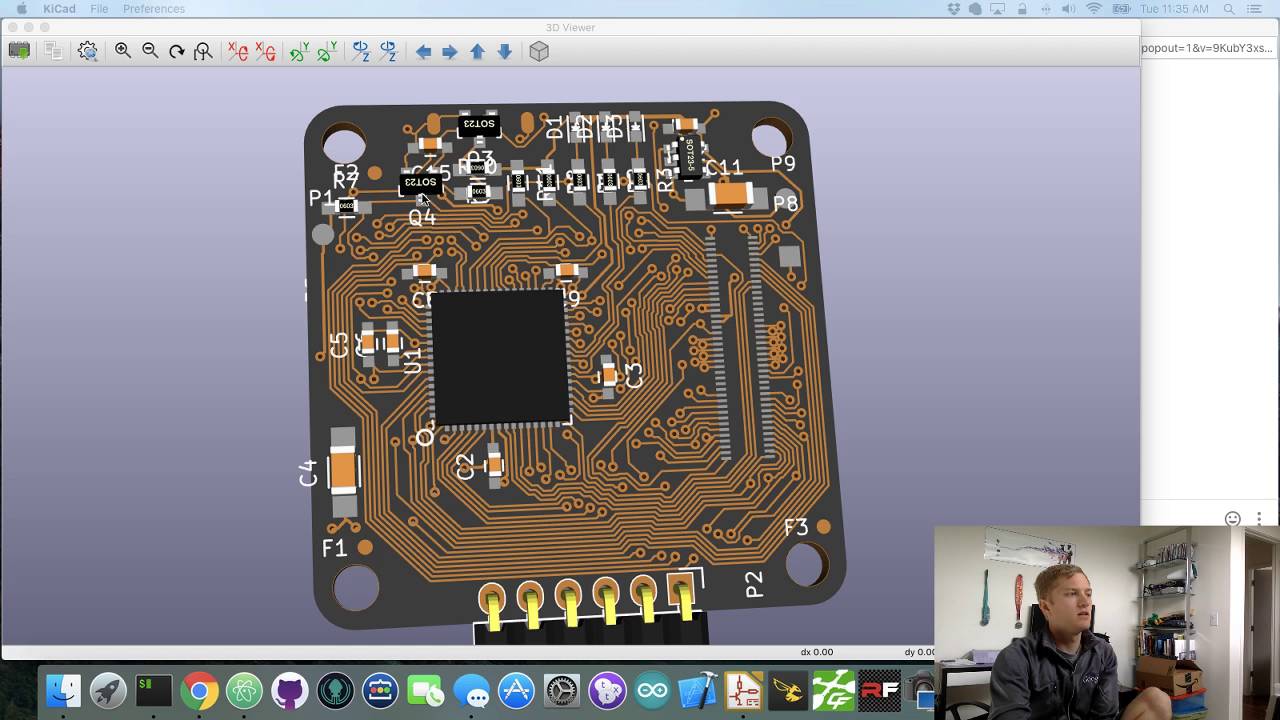Click the AirPlay display icon in menu bar
1280x720 pixels.
point(997,9)
